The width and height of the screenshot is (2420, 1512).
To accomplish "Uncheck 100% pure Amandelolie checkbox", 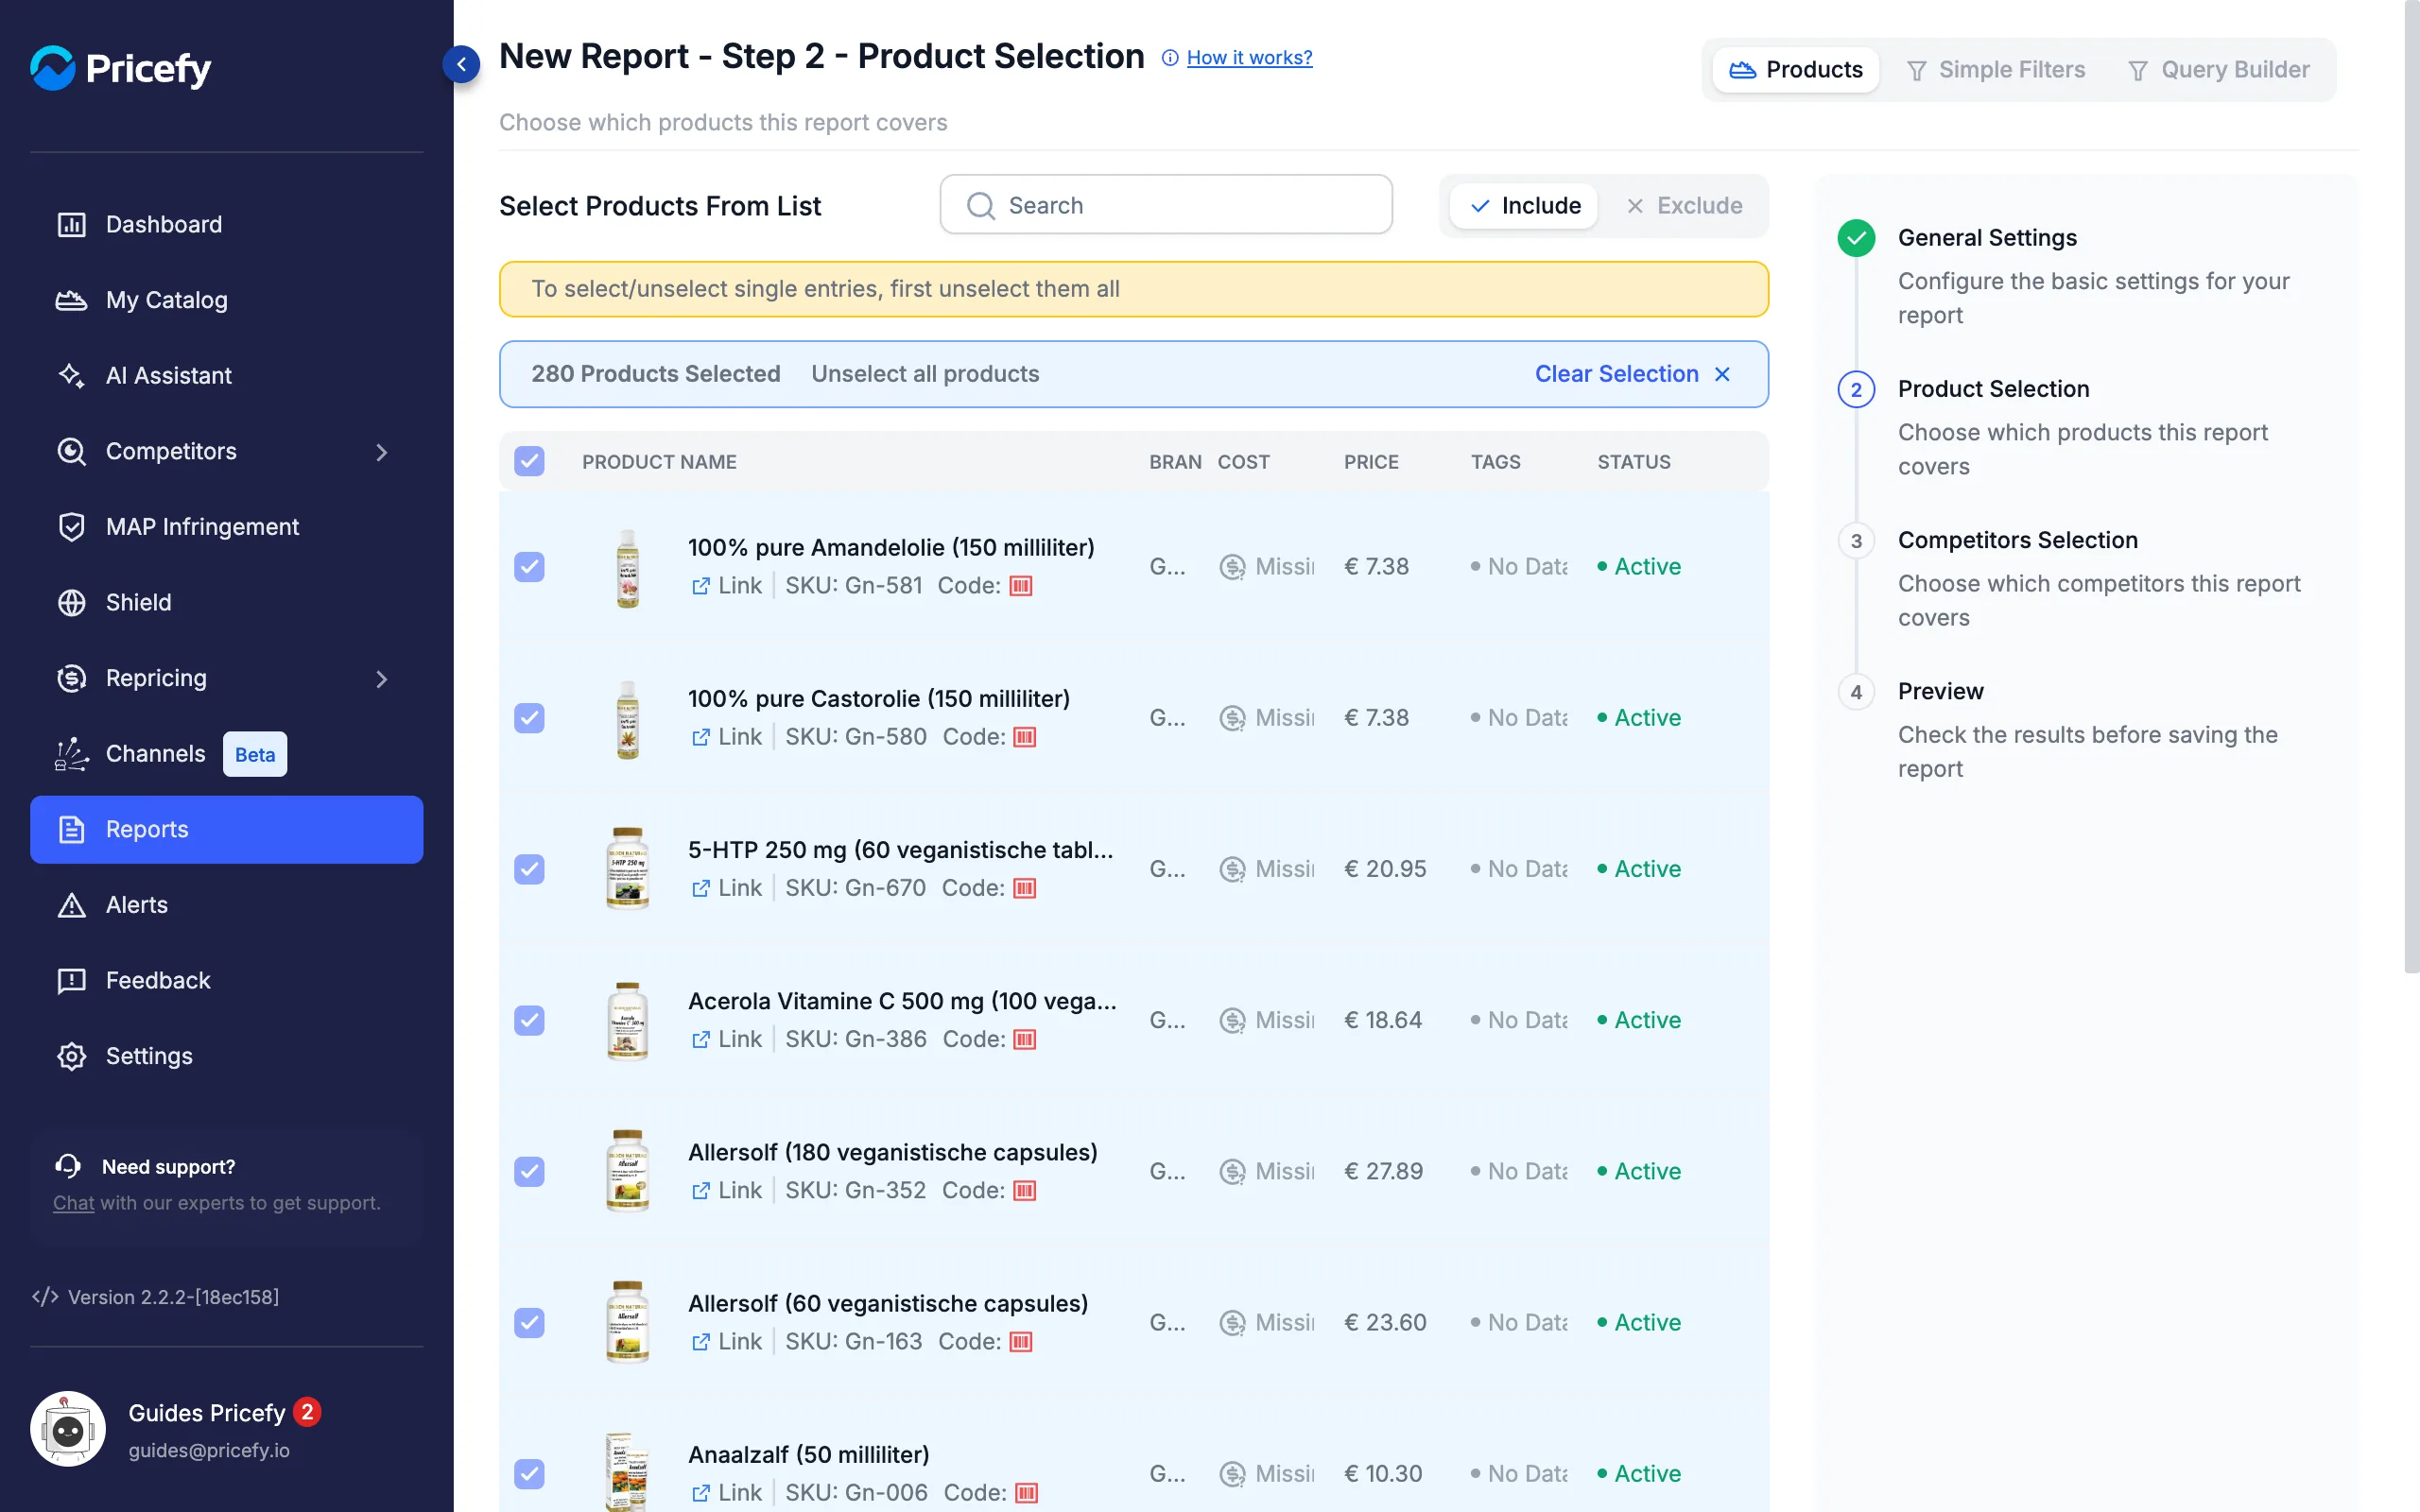I will pyautogui.click(x=529, y=567).
